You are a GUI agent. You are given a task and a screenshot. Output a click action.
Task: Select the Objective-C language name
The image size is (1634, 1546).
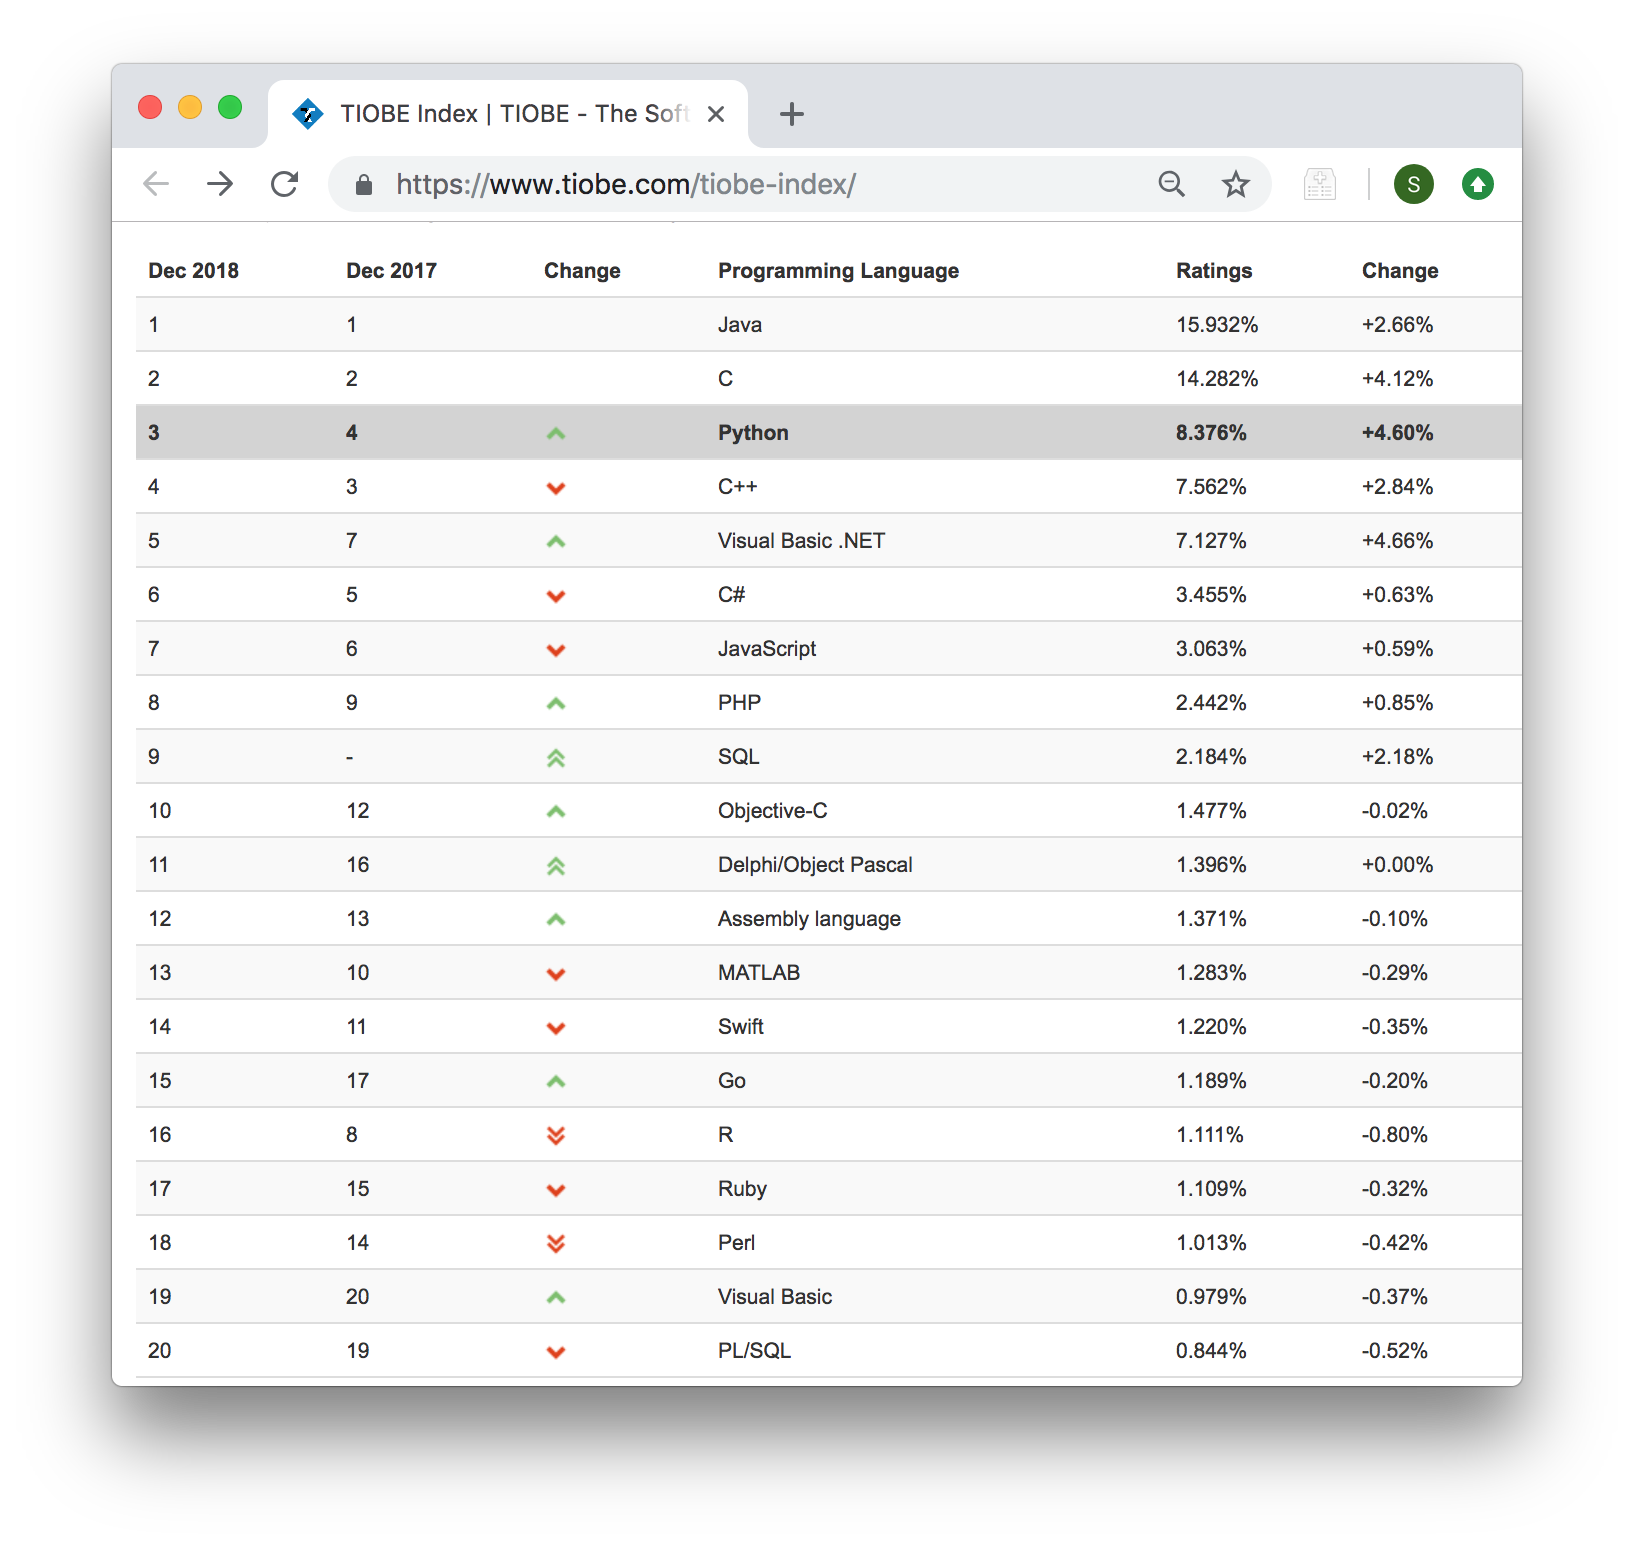pyautogui.click(x=773, y=811)
